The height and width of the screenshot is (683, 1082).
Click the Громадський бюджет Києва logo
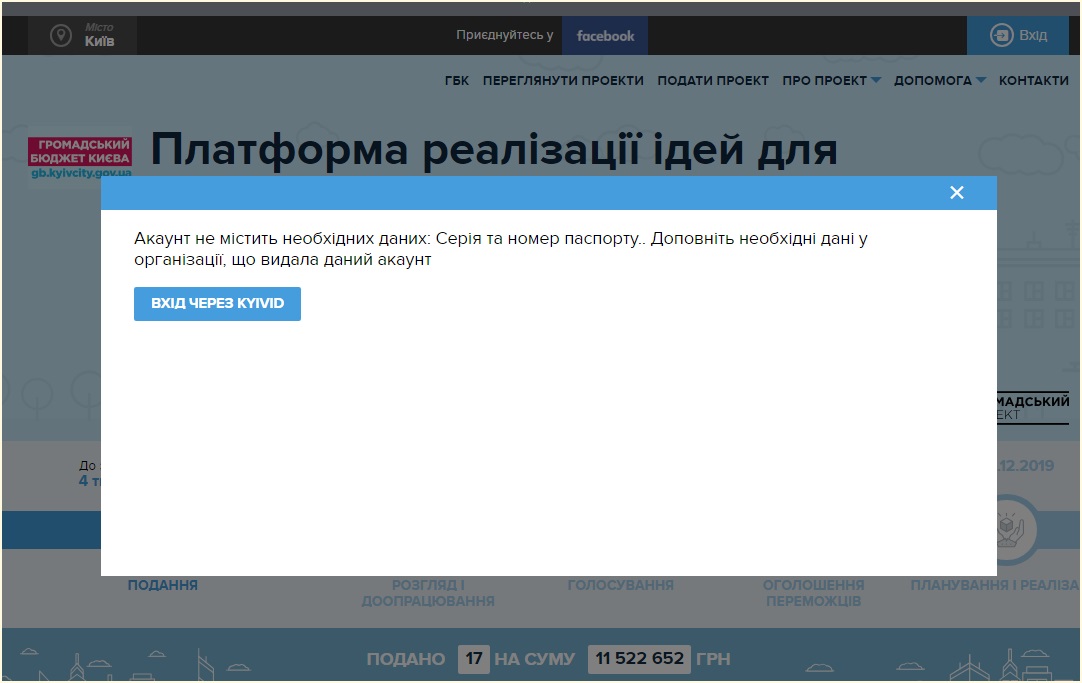[80, 158]
